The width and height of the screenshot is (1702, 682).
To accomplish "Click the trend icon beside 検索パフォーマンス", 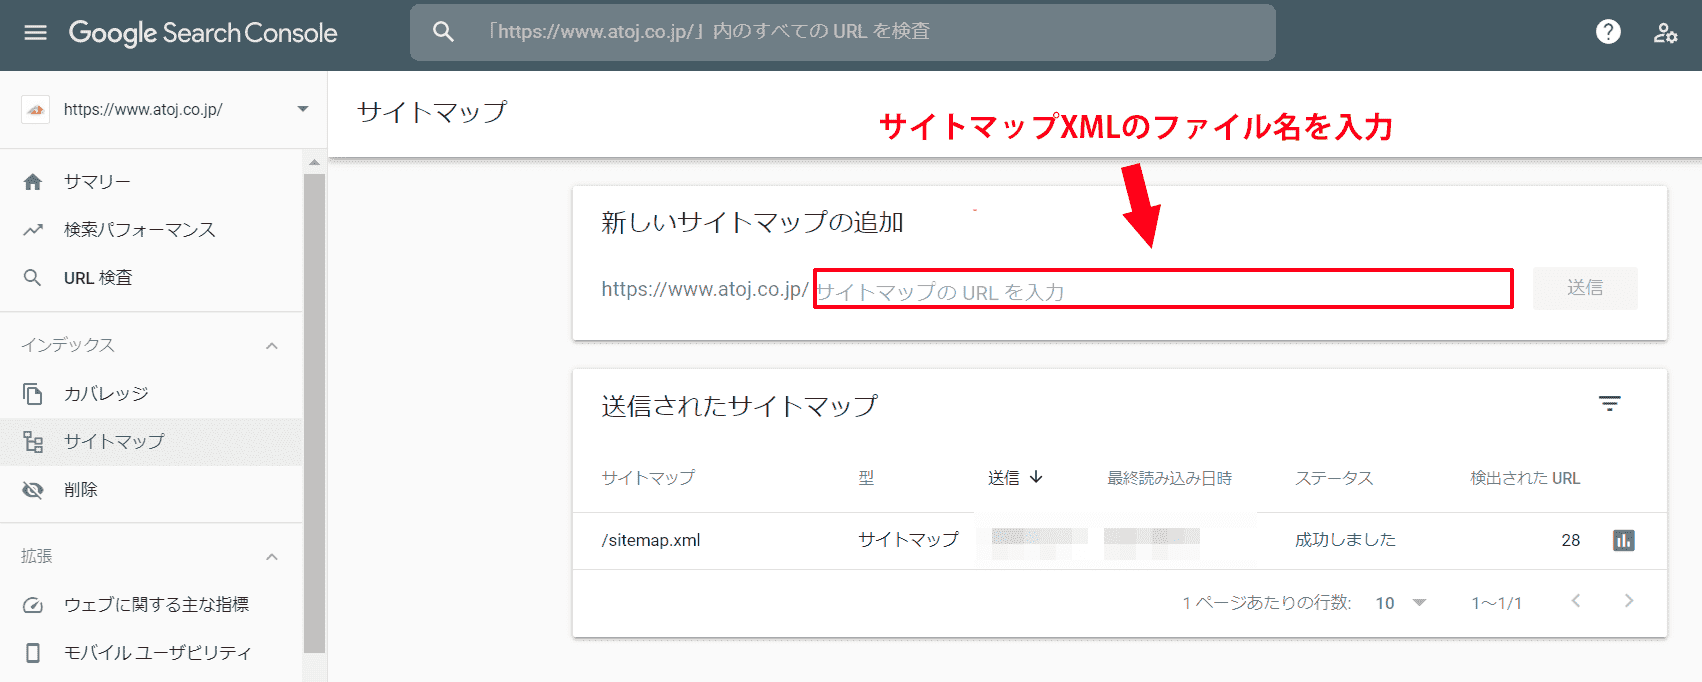I will 33,229.
